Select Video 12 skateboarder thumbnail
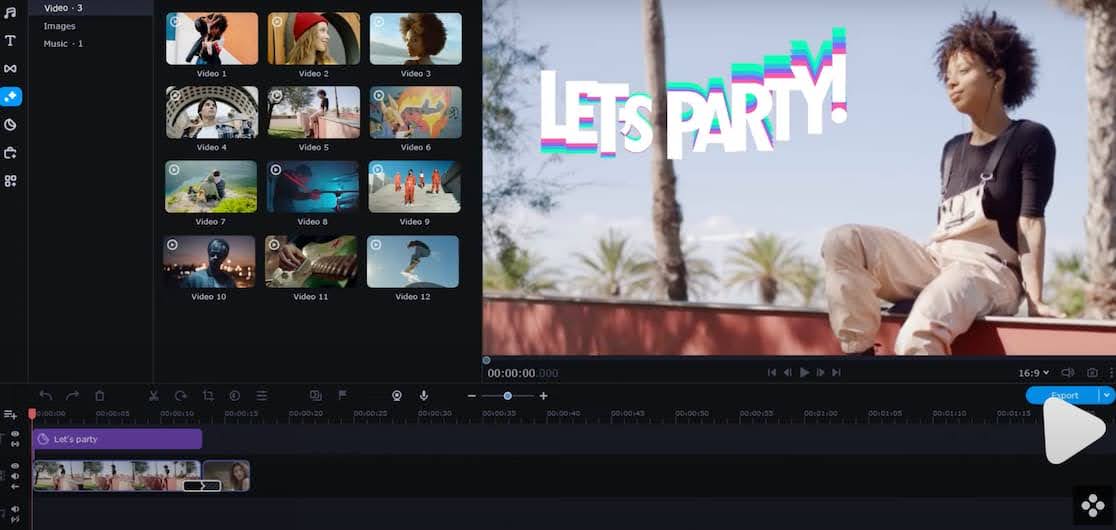The image size is (1116, 530). pyautogui.click(x=413, y=262)
